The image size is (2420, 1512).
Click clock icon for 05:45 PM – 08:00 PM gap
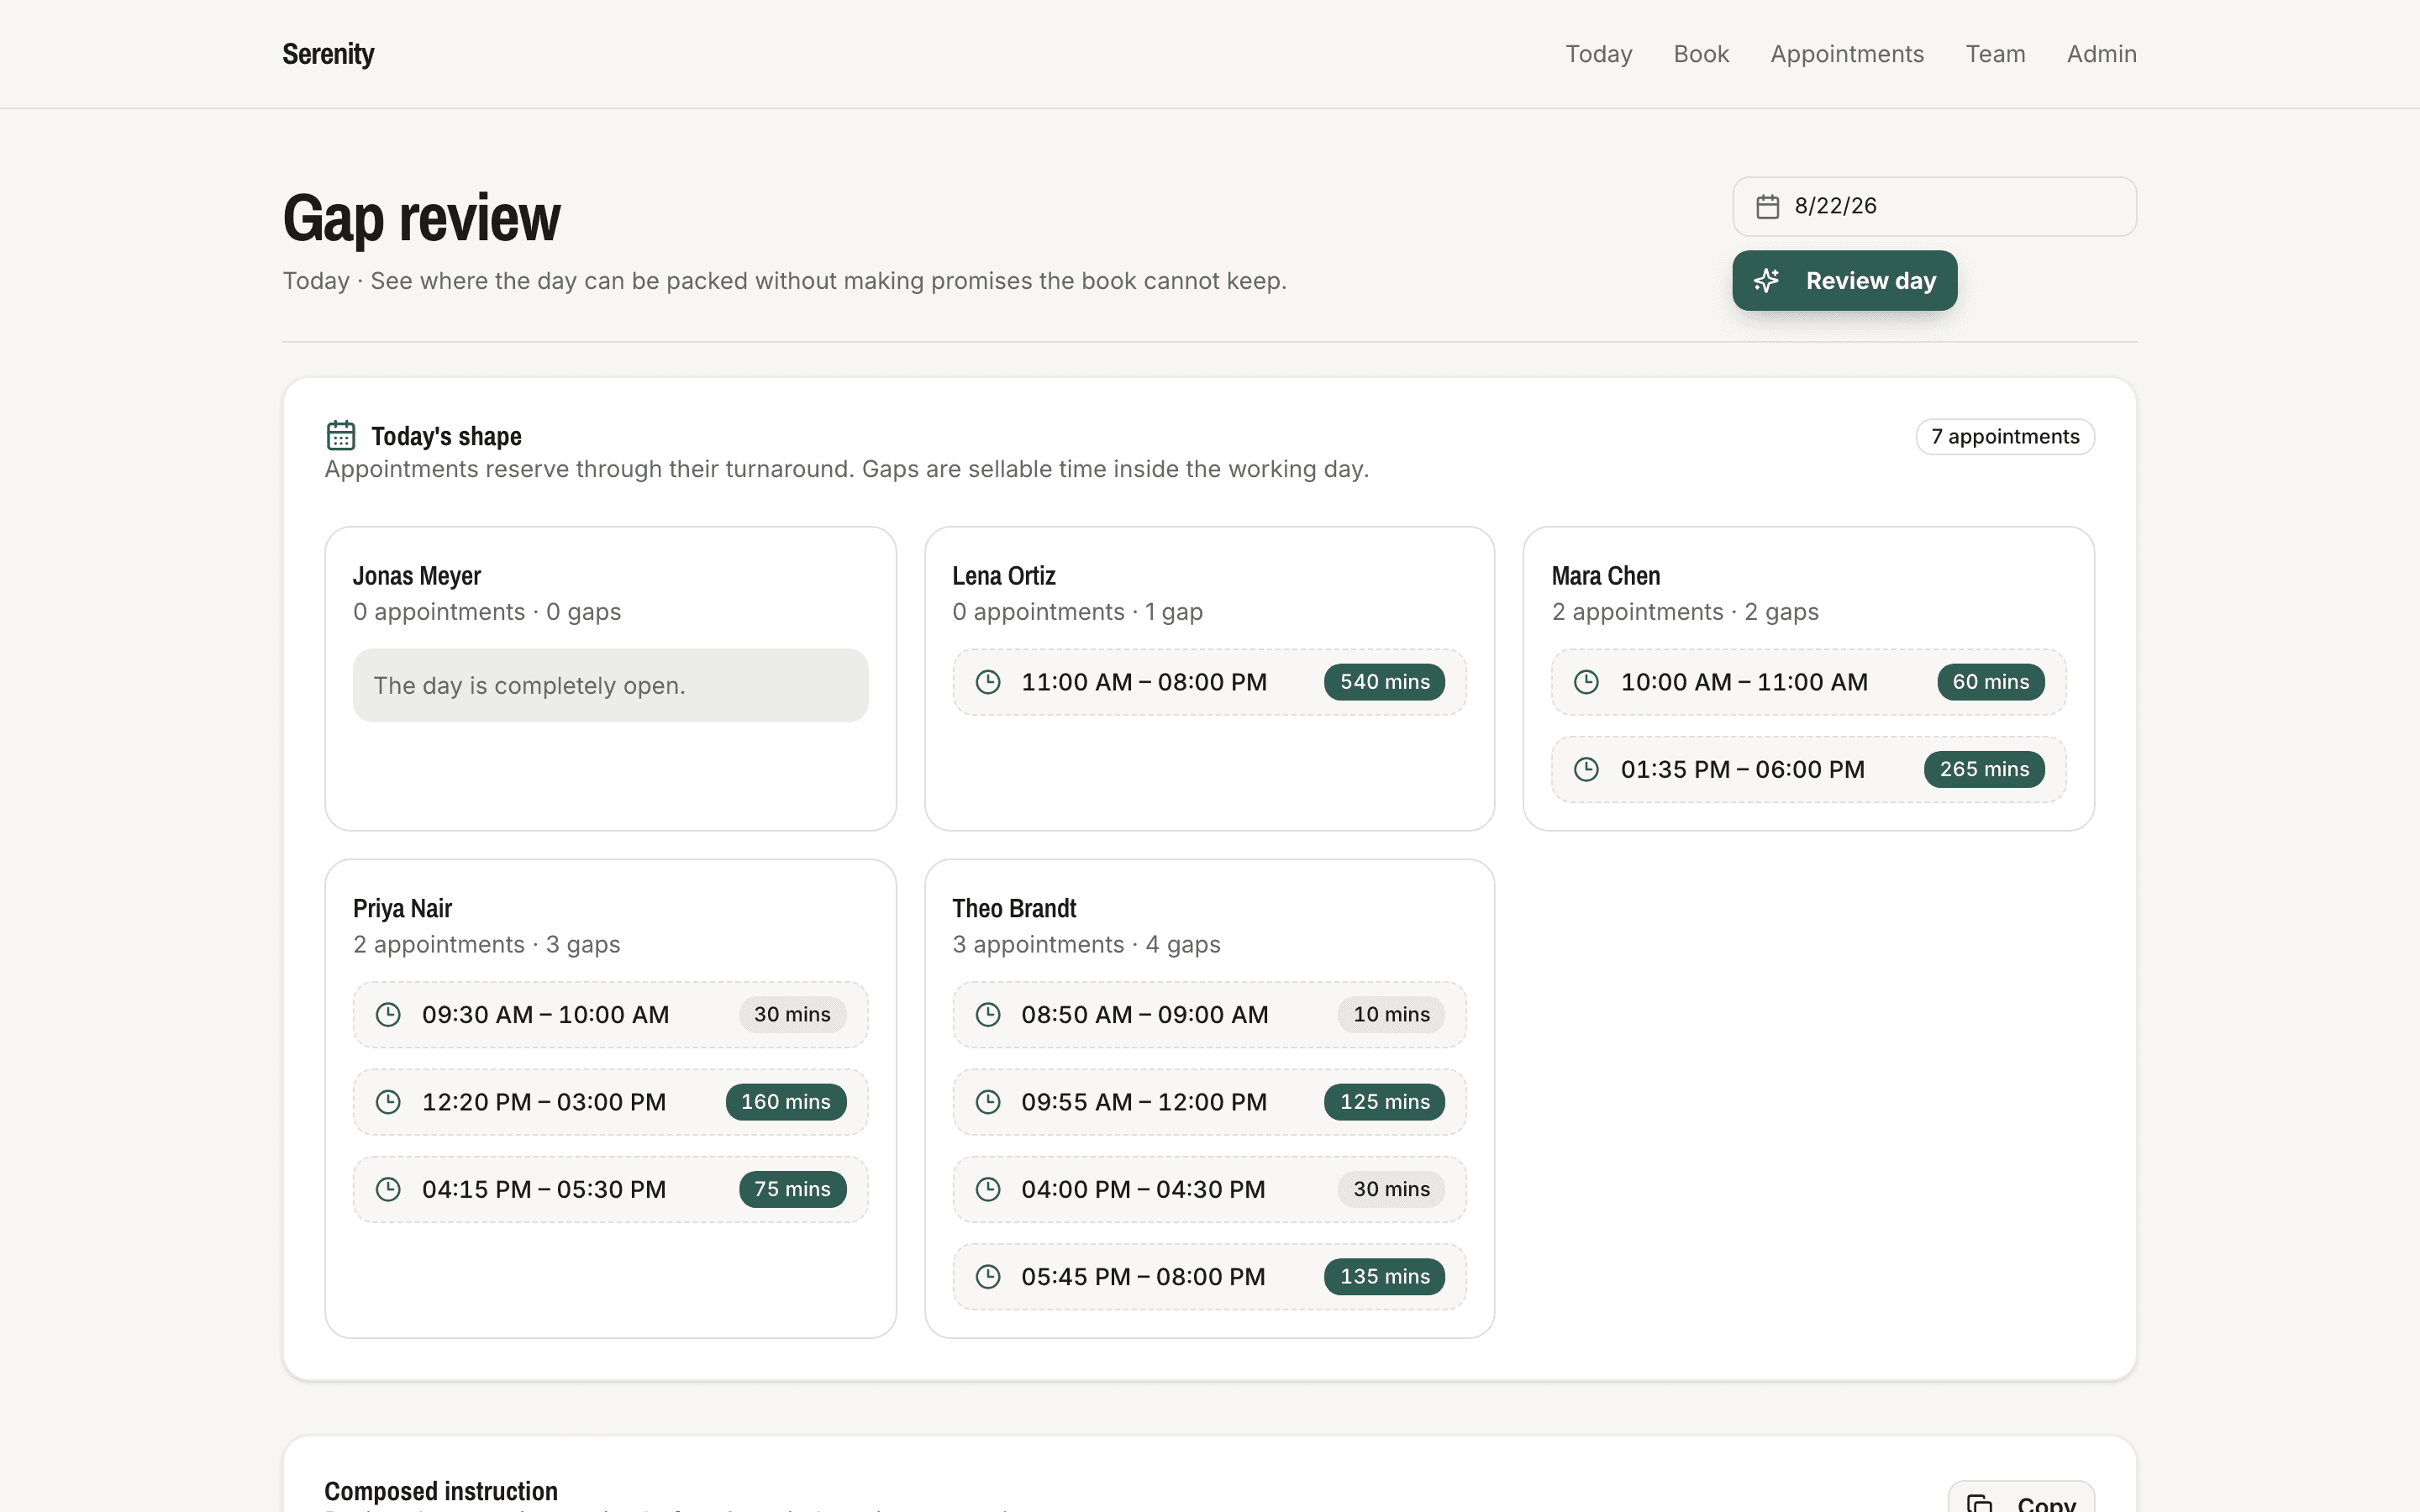[x=988, y=1277]
